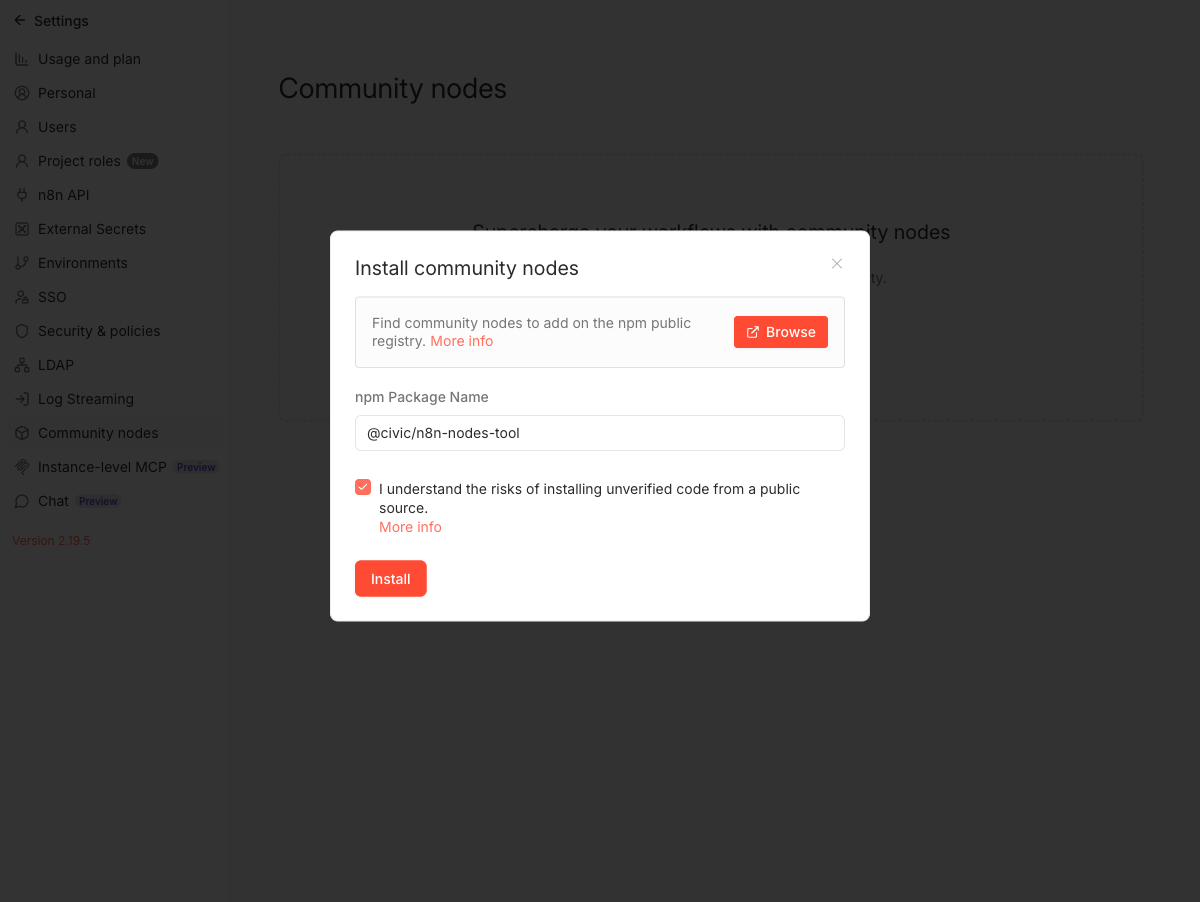The height and width of the screenshot is (902, 1200).
Task: Click the Environments branch icon
Action: tap(22, 263)
